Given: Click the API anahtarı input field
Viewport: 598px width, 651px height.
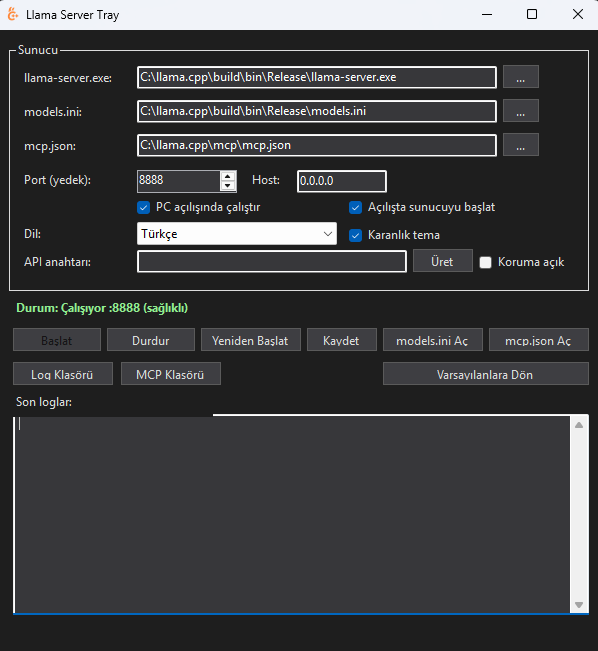Looking at the screenshot, I should point(272,262).
